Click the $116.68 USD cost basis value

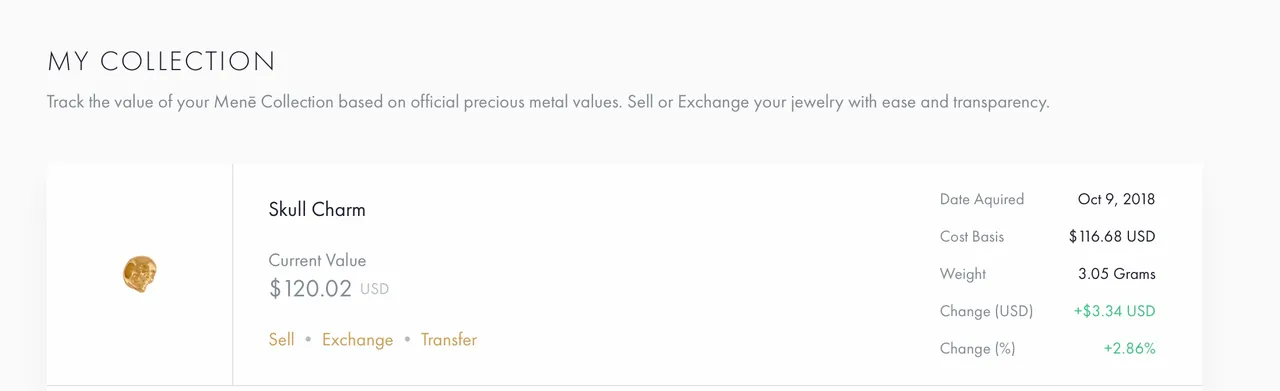[x=1112, y=237]
